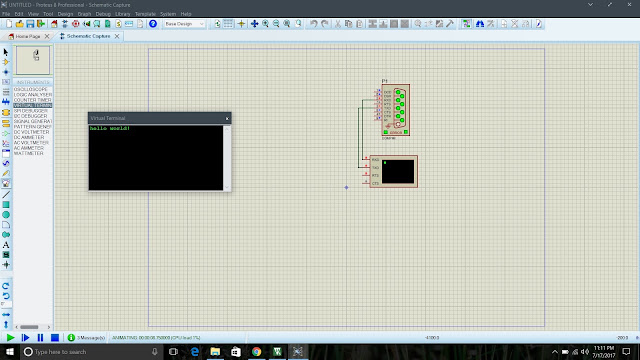Click the Virtual Terminal scroll down arrow
640x360 pixels.
[x=227, y=187]
